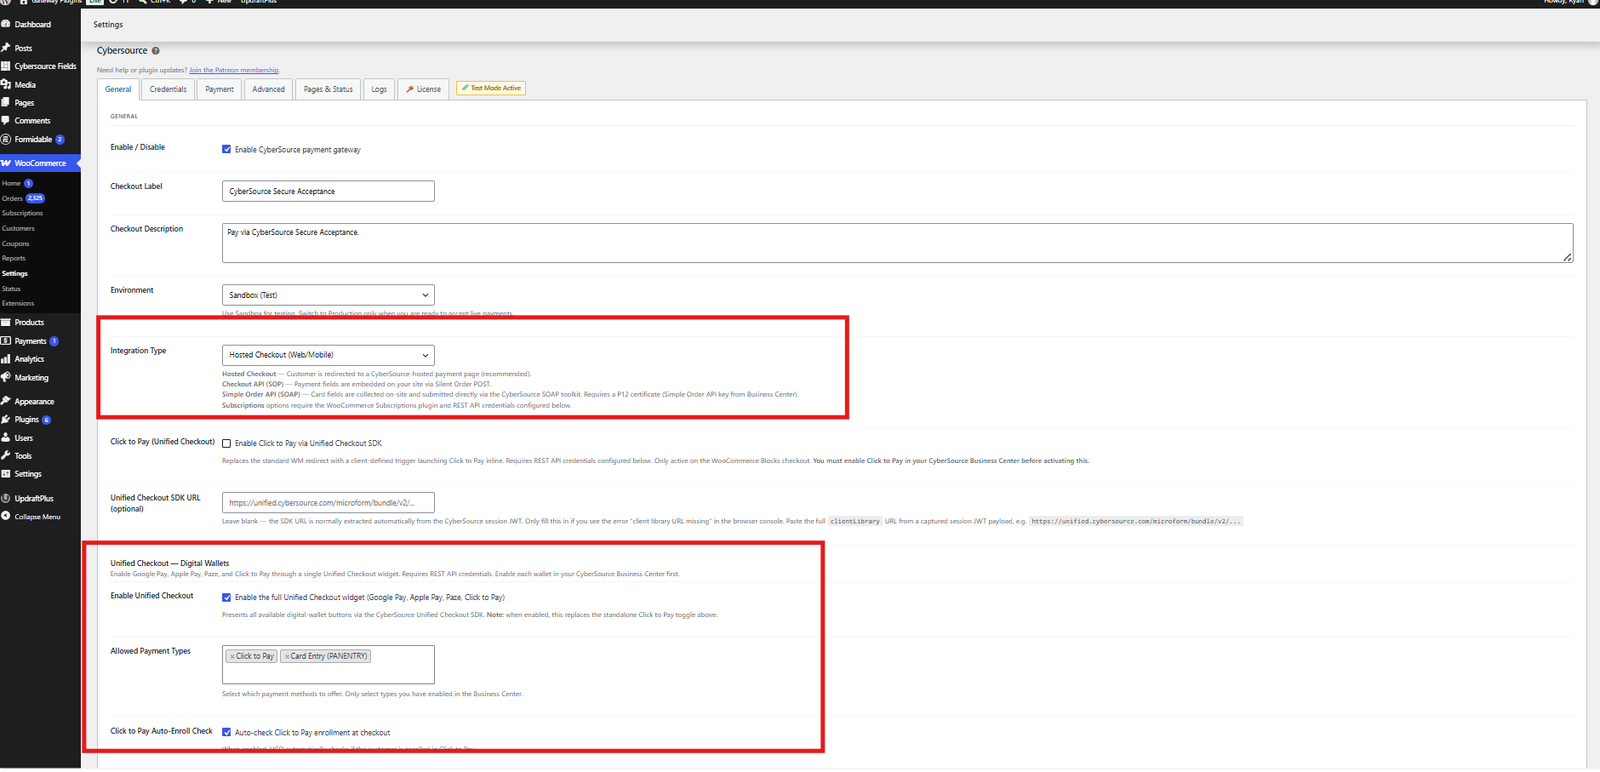This screenshot has height=772, width=1600.
Task: Open the Media library icon
Action: pyautogui.click(x=6, y=85)
